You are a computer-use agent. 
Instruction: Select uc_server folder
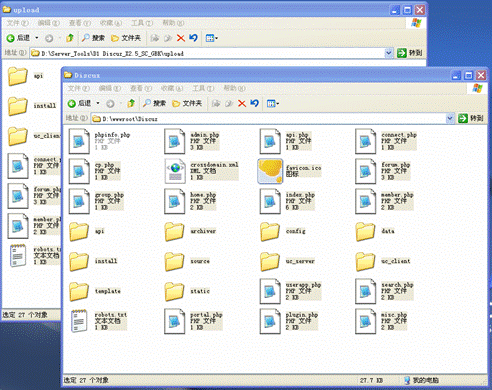tap(270, 261)
